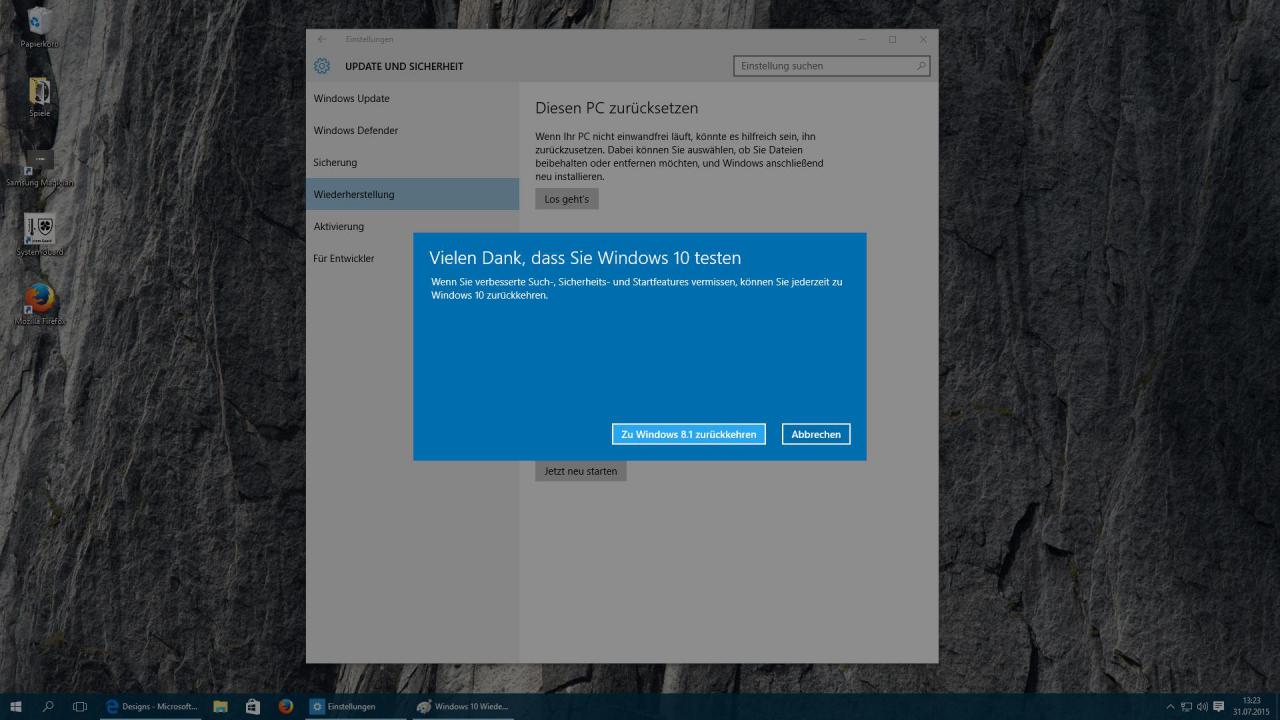Open the Action Center notification icon
This screenshot has width=1280, height=720.
point(1218,706)
